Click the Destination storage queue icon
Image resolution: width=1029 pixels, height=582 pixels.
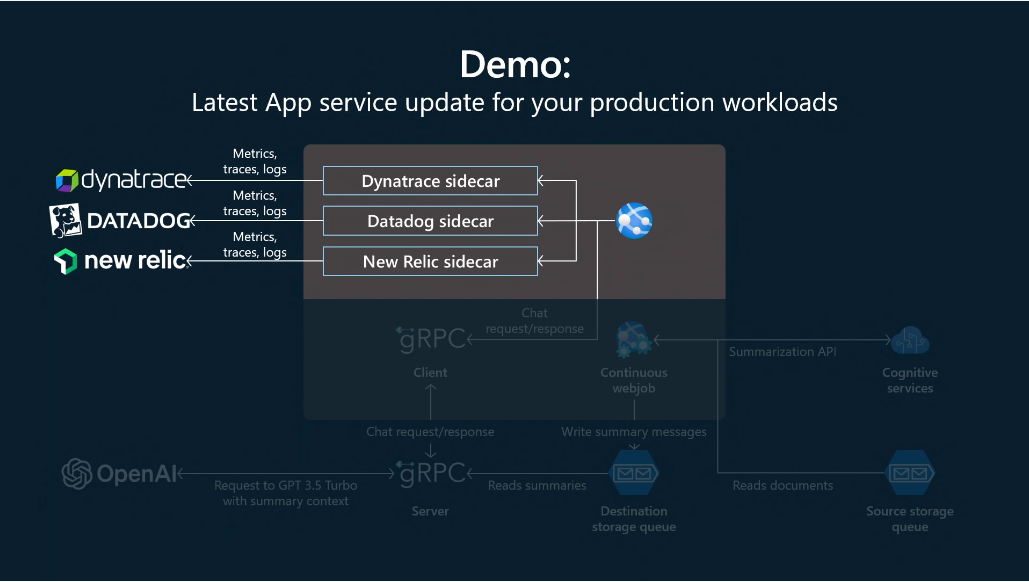(634, 472)
